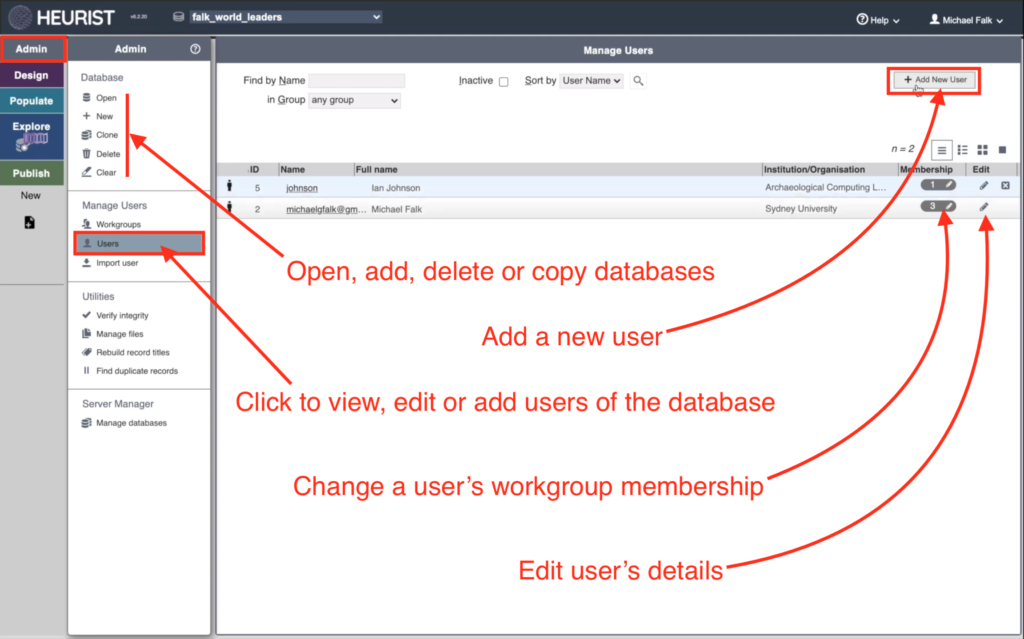Switch to Admin tab

31,49
